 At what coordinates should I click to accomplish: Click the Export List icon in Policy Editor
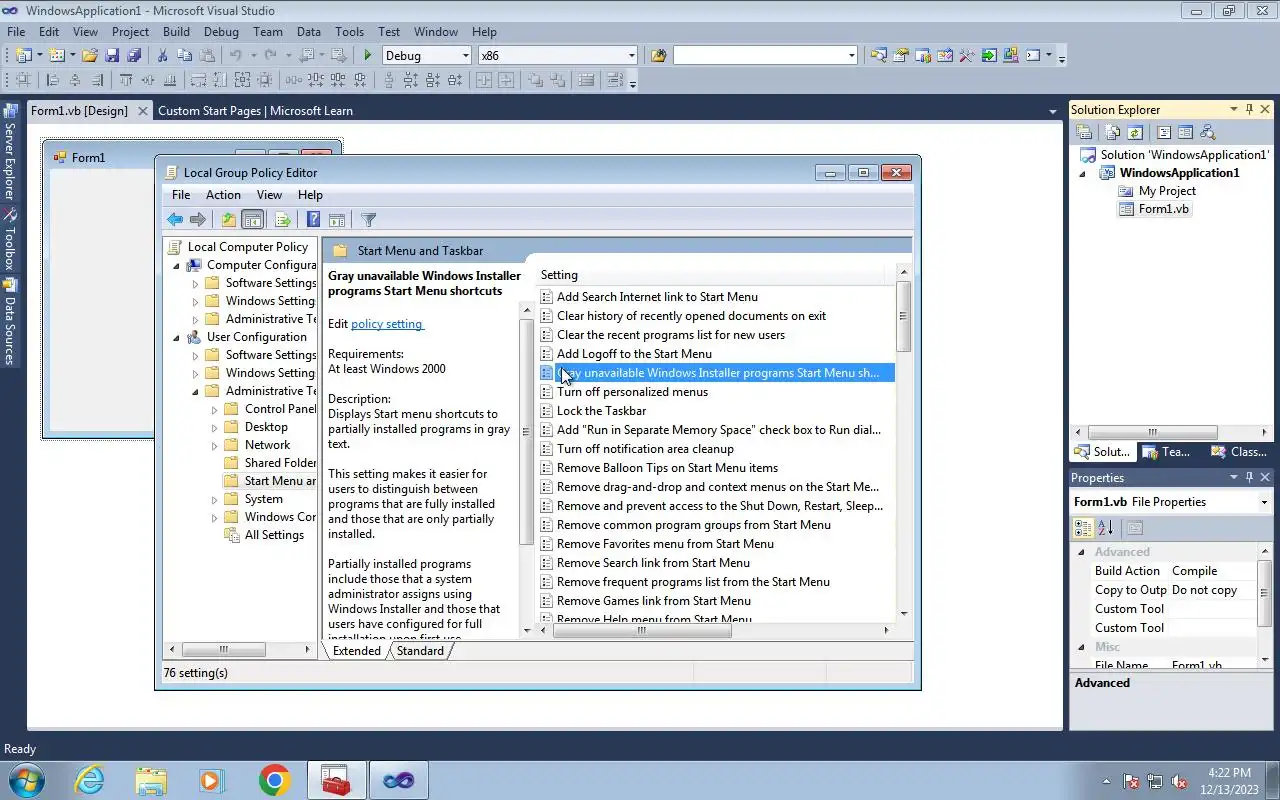(x=283, y=220)
